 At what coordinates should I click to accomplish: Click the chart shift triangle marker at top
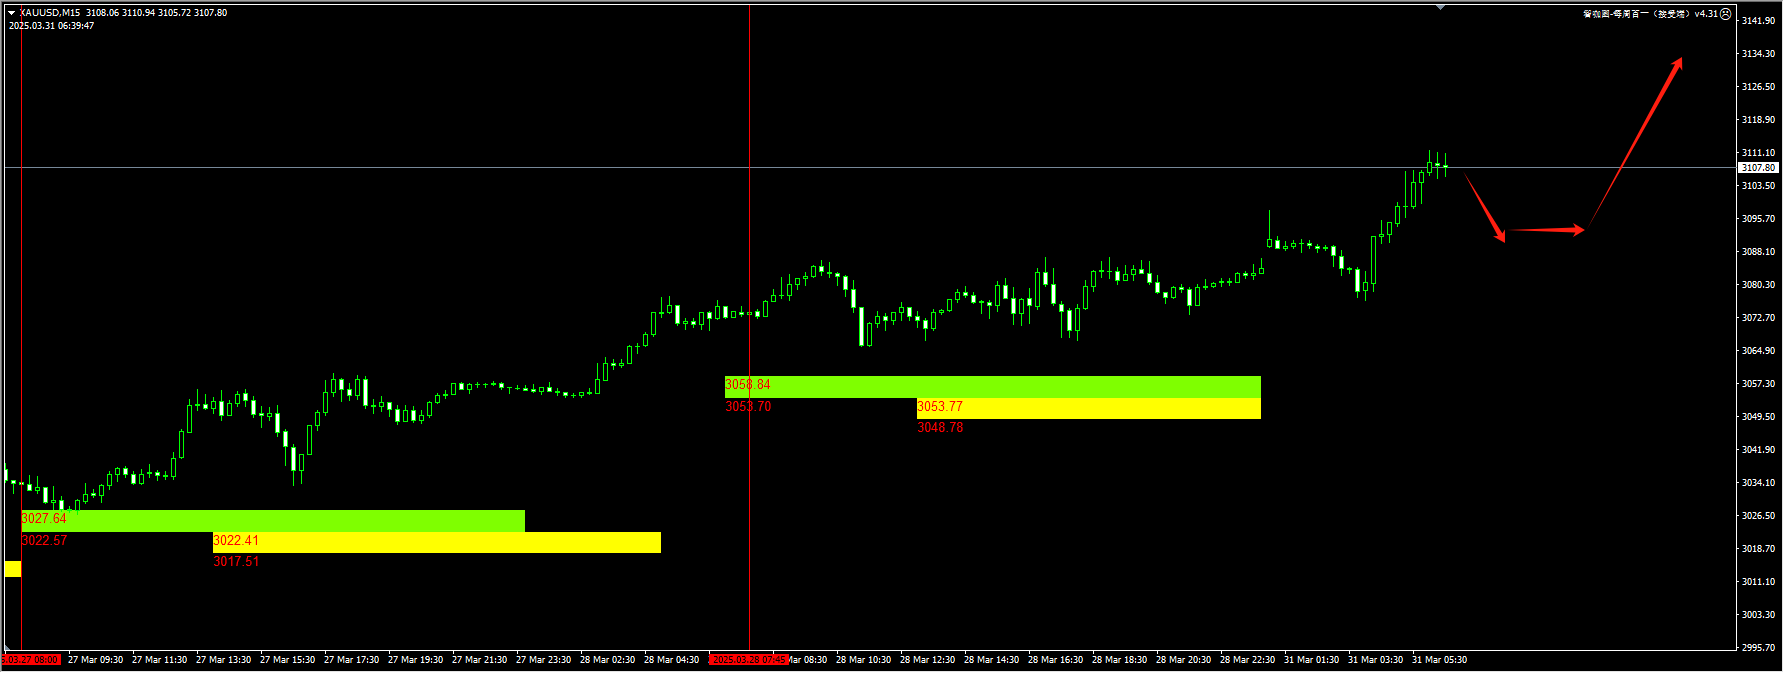point(1440,7)
